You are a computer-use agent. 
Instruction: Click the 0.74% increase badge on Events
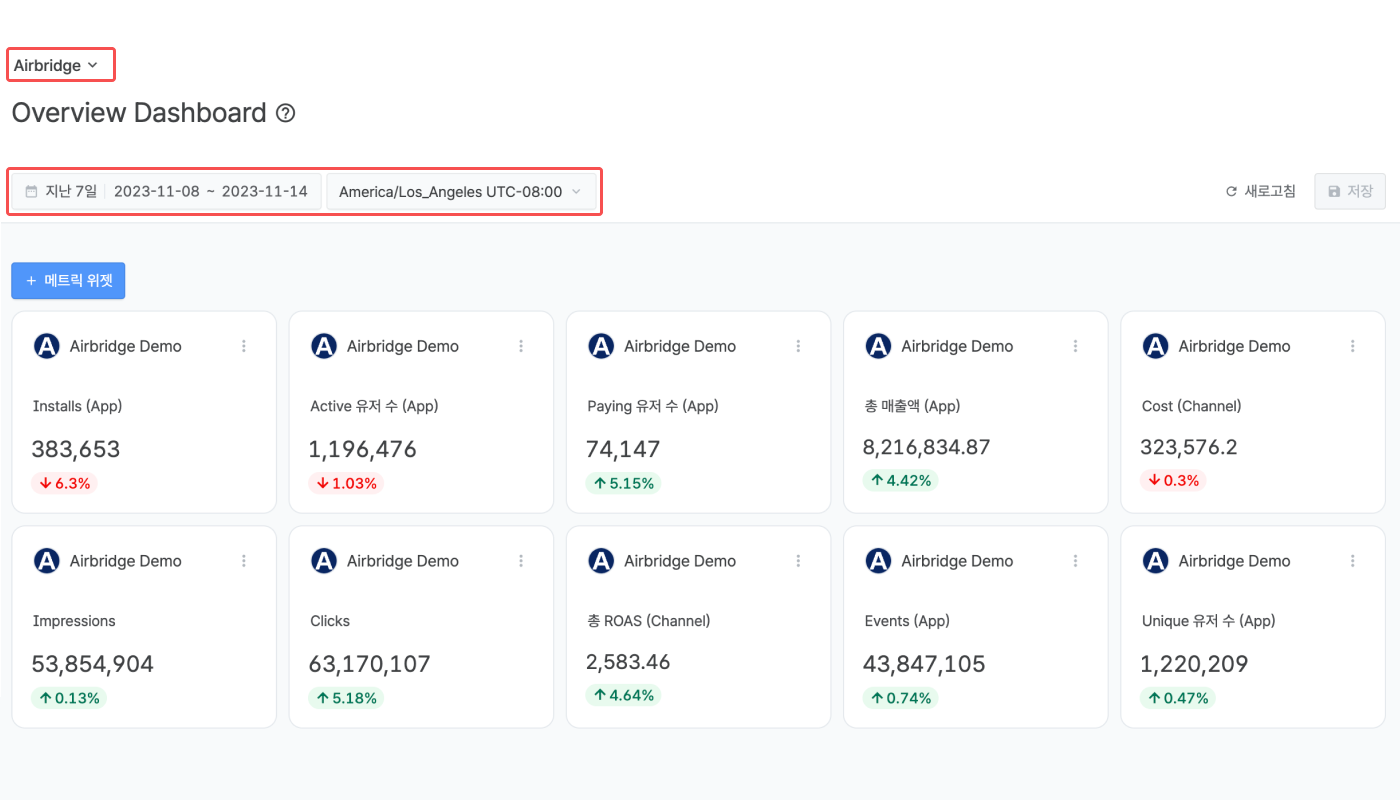901,698
